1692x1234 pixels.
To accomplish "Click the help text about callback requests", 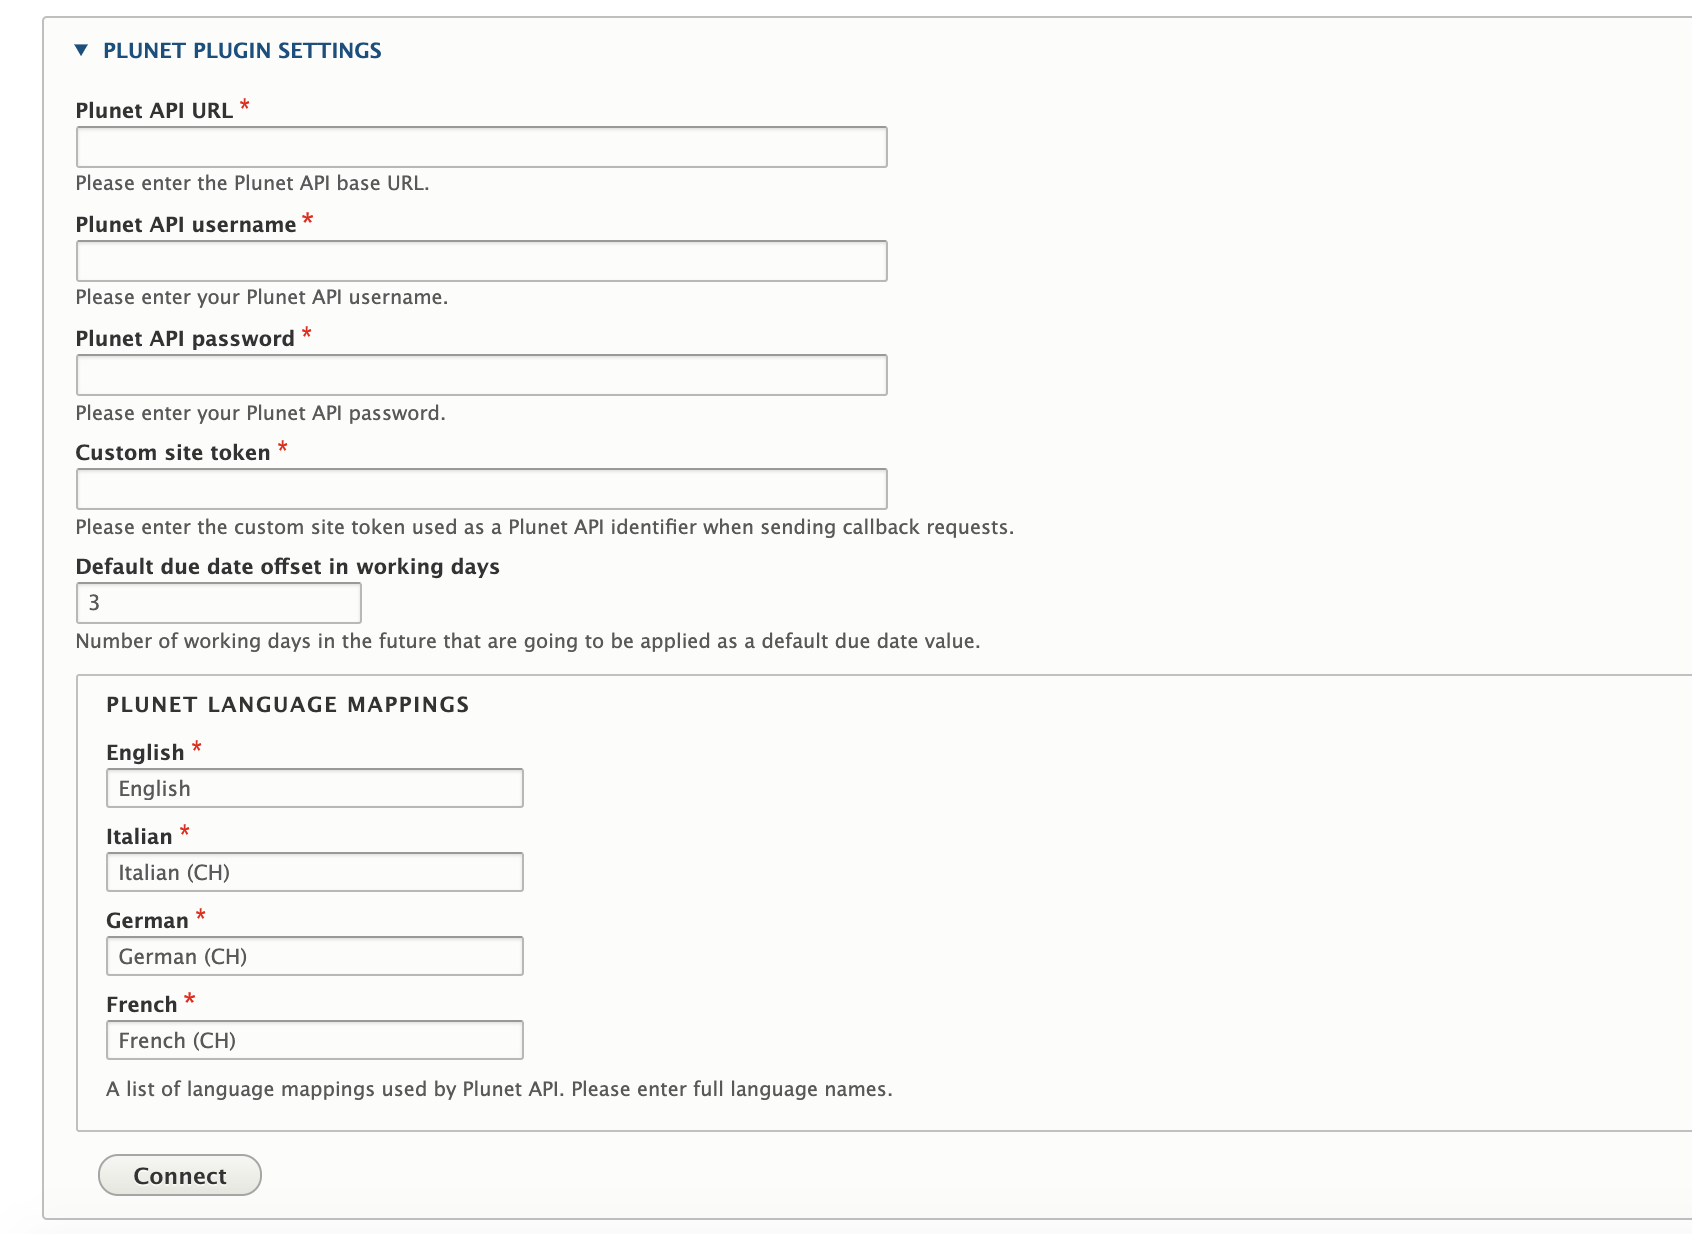I will coord(544,527).
